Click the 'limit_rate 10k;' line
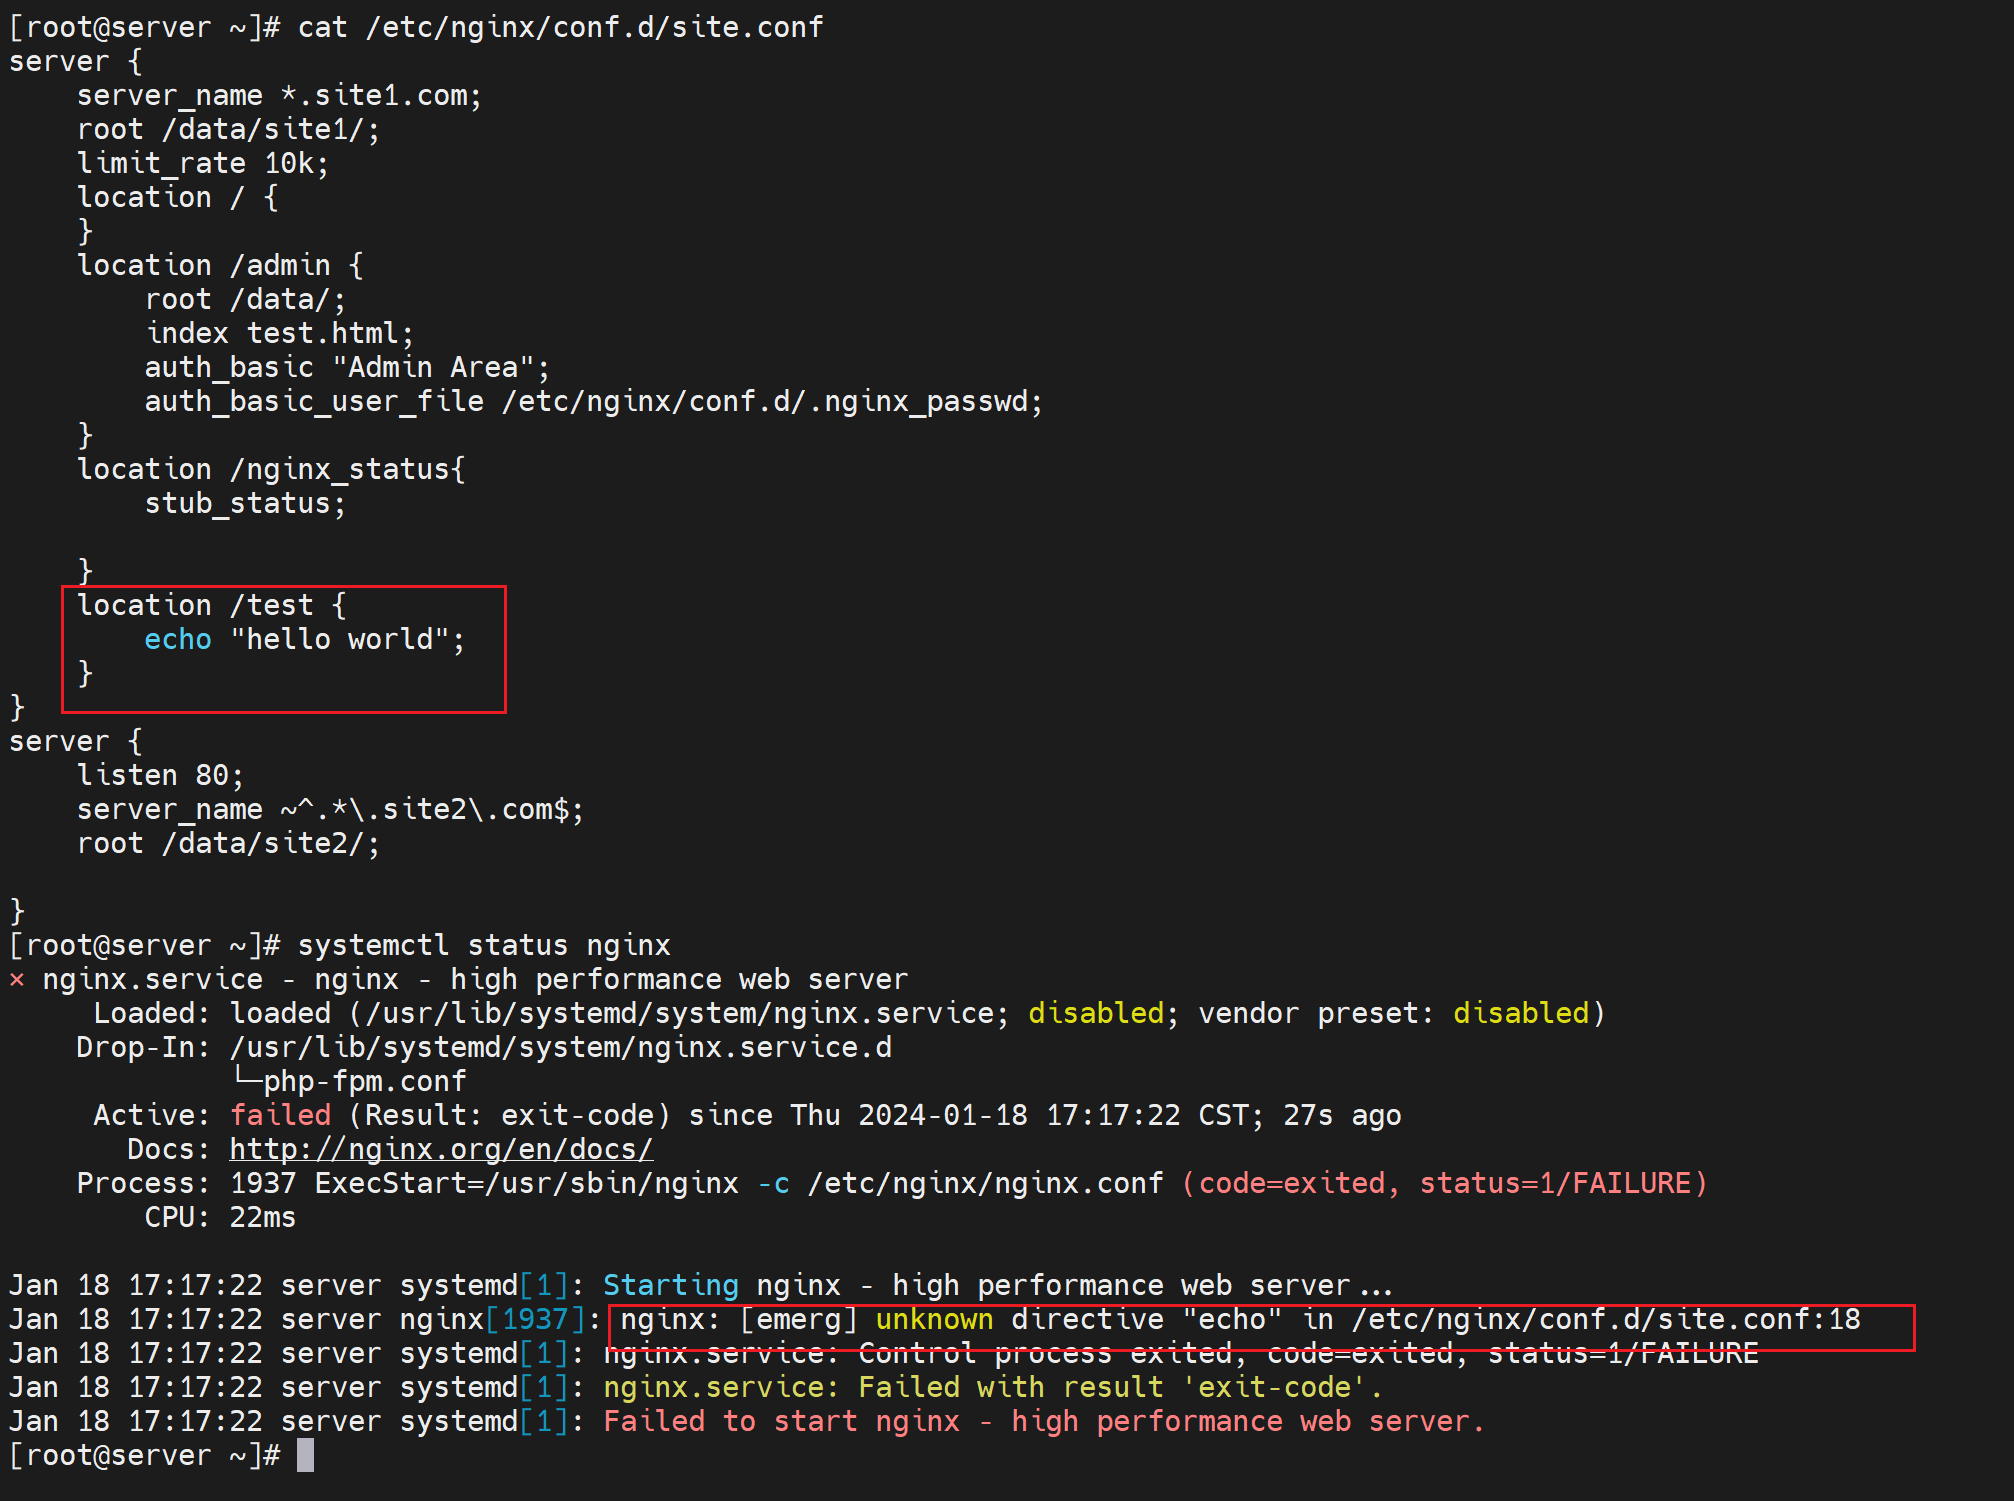Screen dimensions: 2014x1501 pyautogui.click(x=203, y=163)
